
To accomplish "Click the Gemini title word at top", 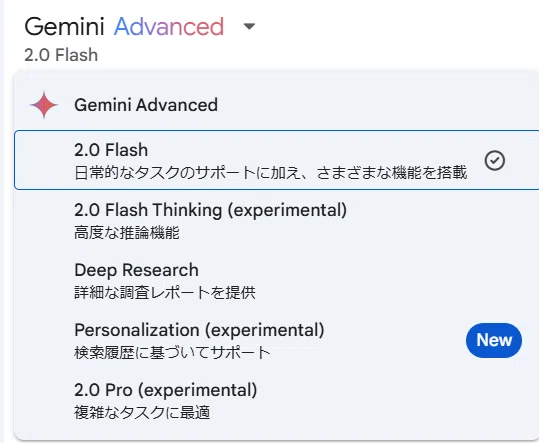I will [64, 26].
